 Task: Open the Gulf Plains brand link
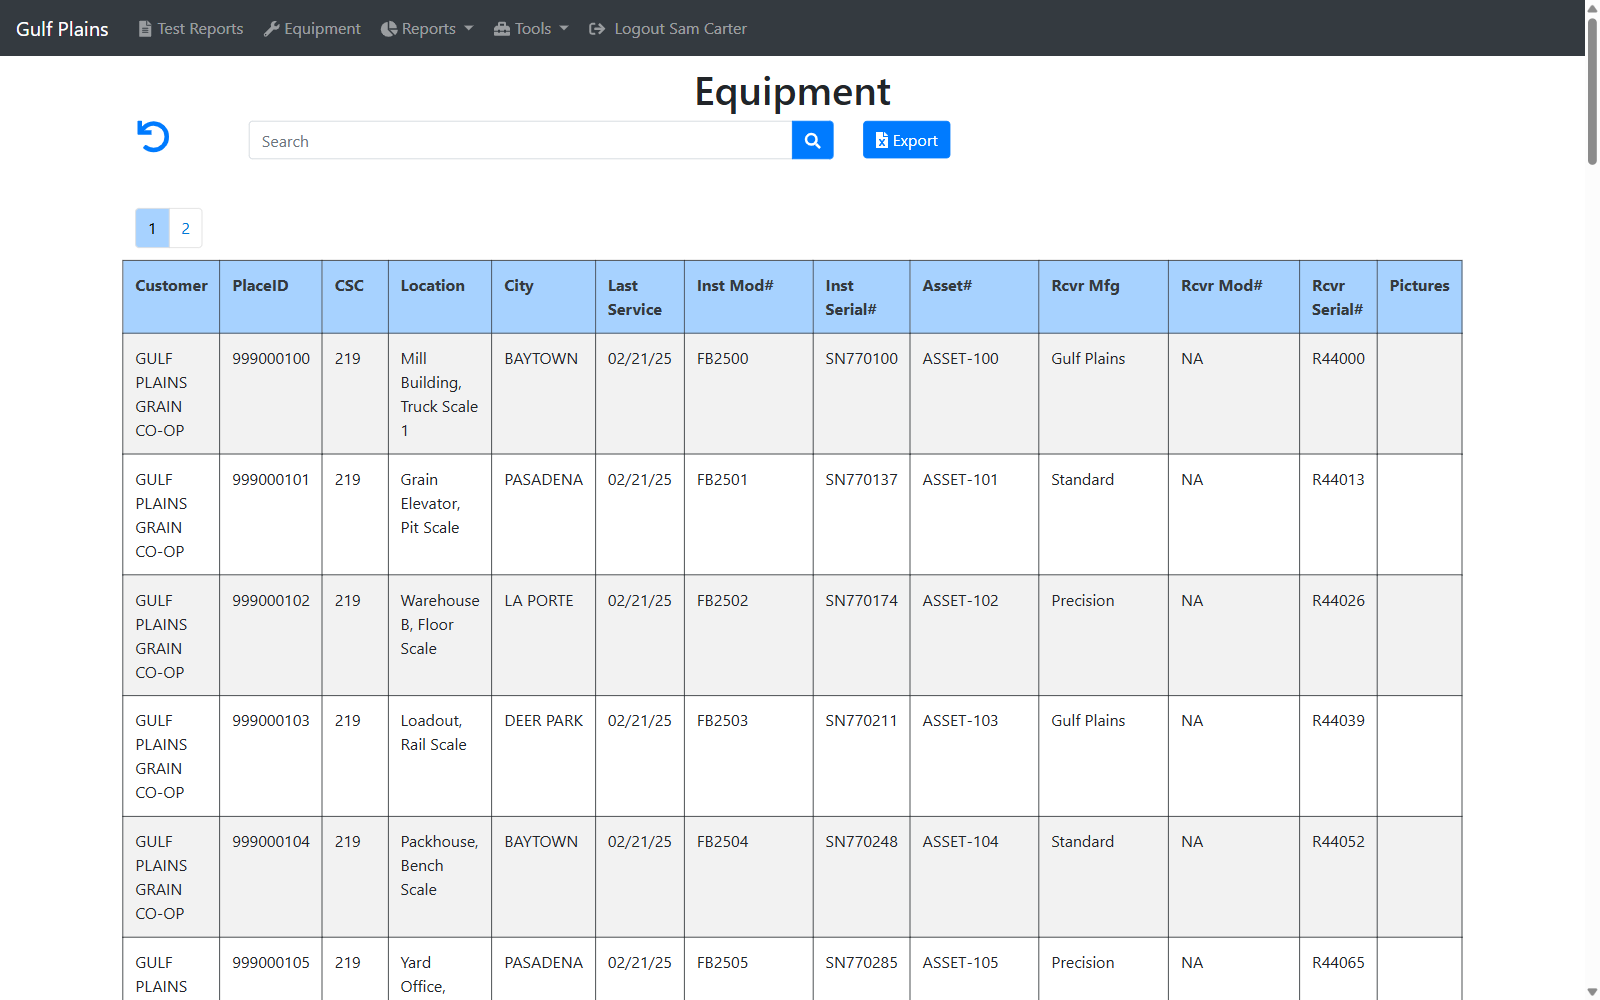click(62, 29)
